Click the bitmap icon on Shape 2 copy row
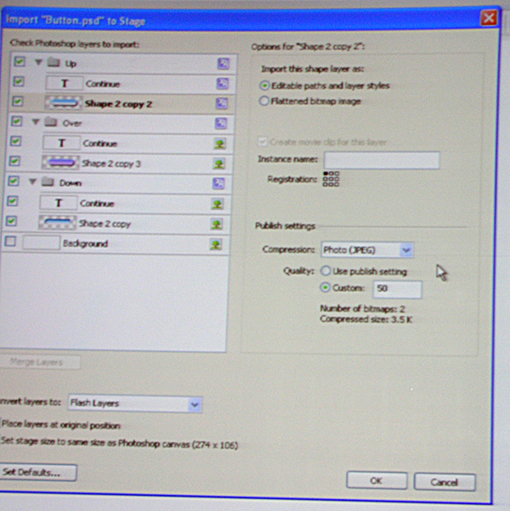 click(217, 224)
